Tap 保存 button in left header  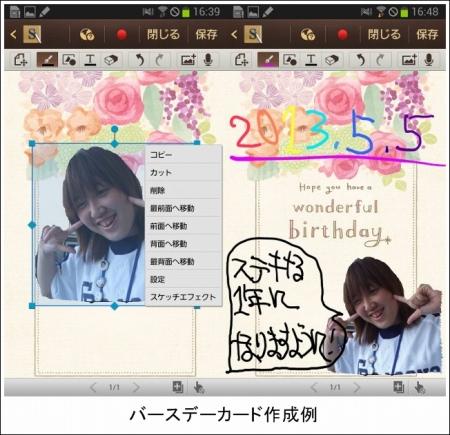(206, 34)
